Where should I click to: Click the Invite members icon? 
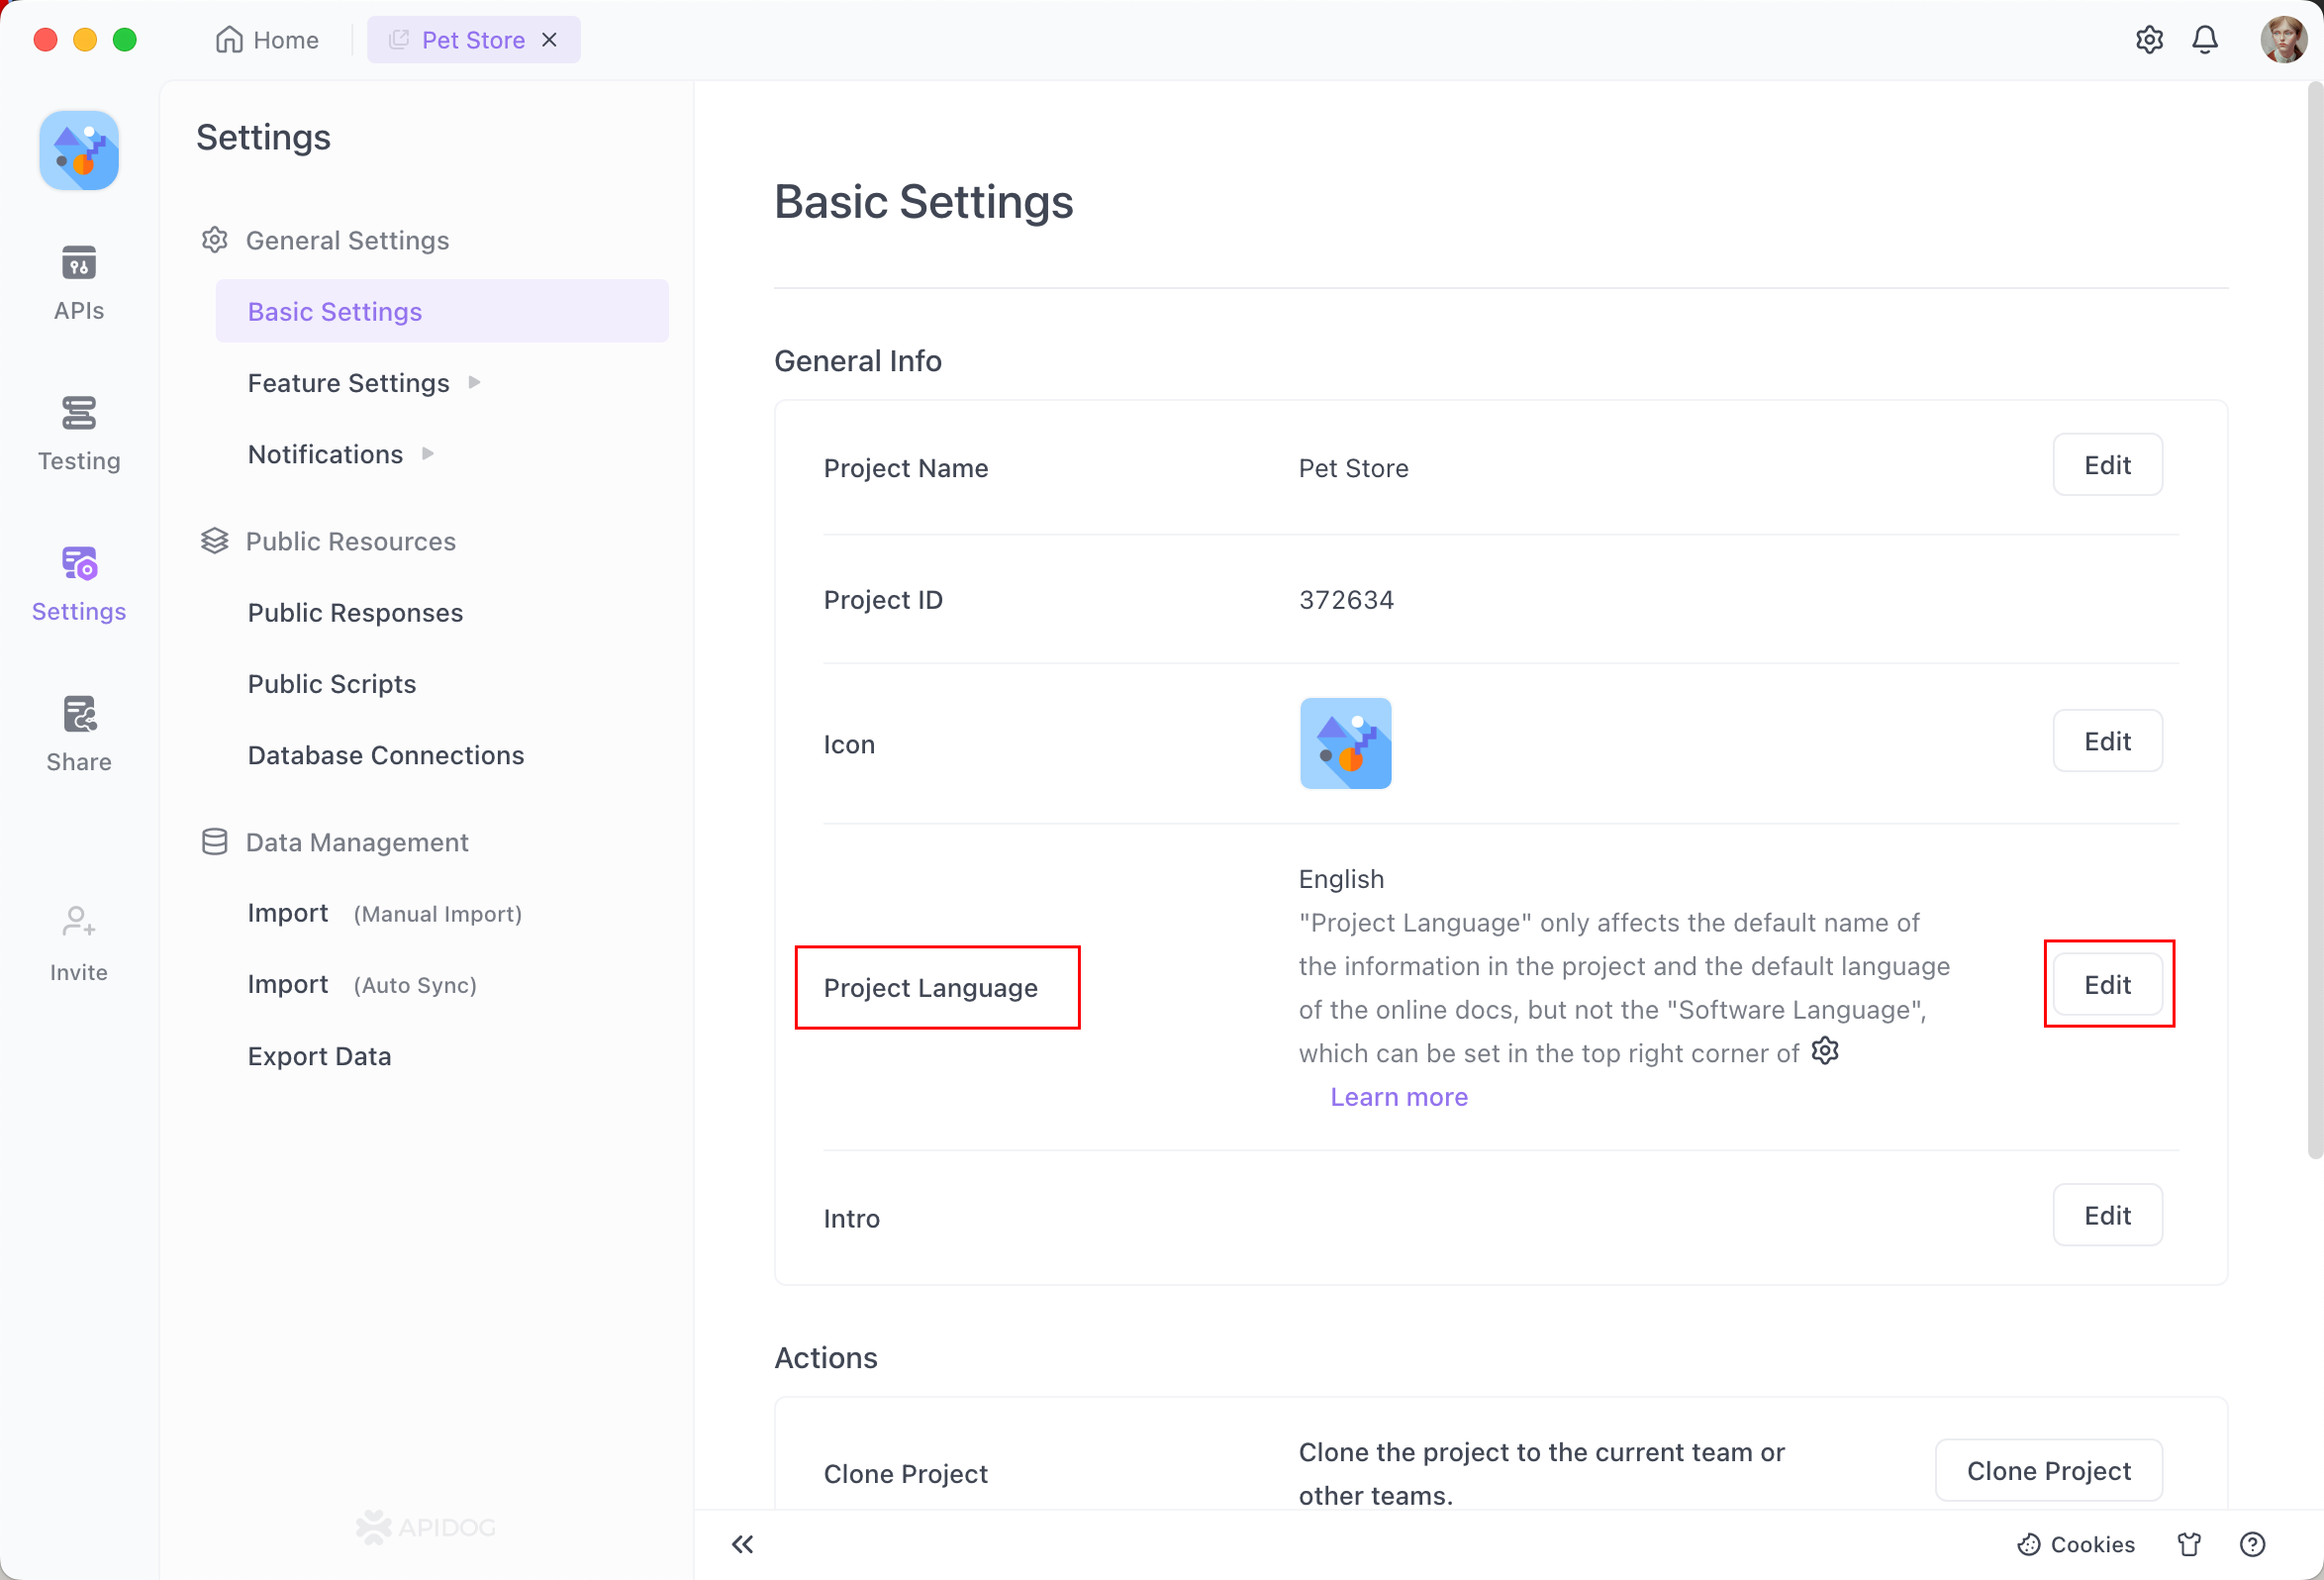tap(78, 921)
